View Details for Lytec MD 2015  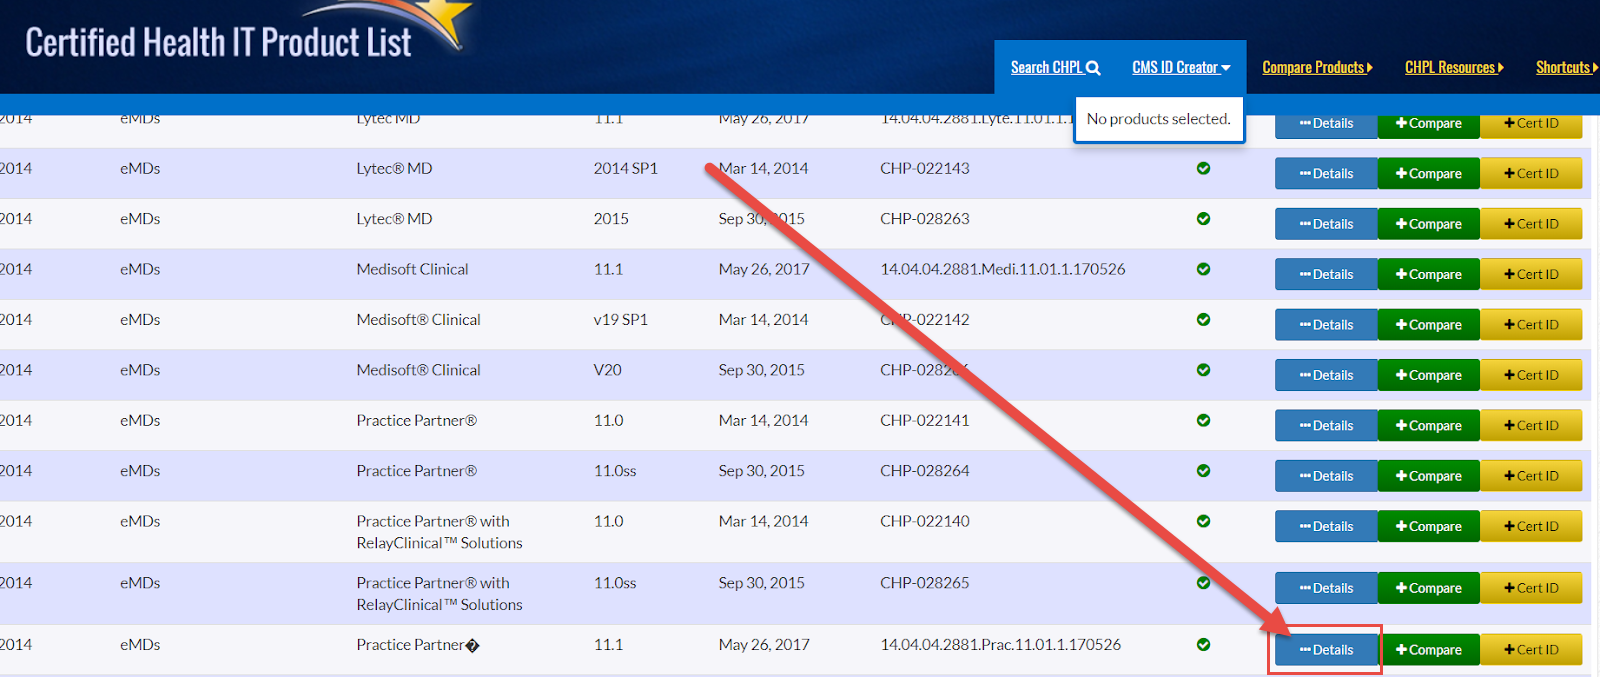[1326, 224]
